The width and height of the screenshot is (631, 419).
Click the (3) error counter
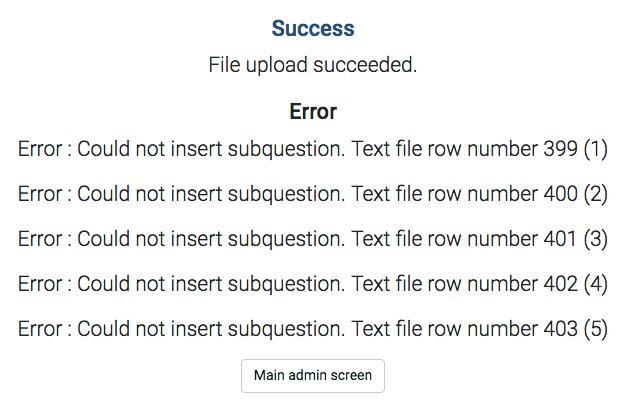point(596,239)
